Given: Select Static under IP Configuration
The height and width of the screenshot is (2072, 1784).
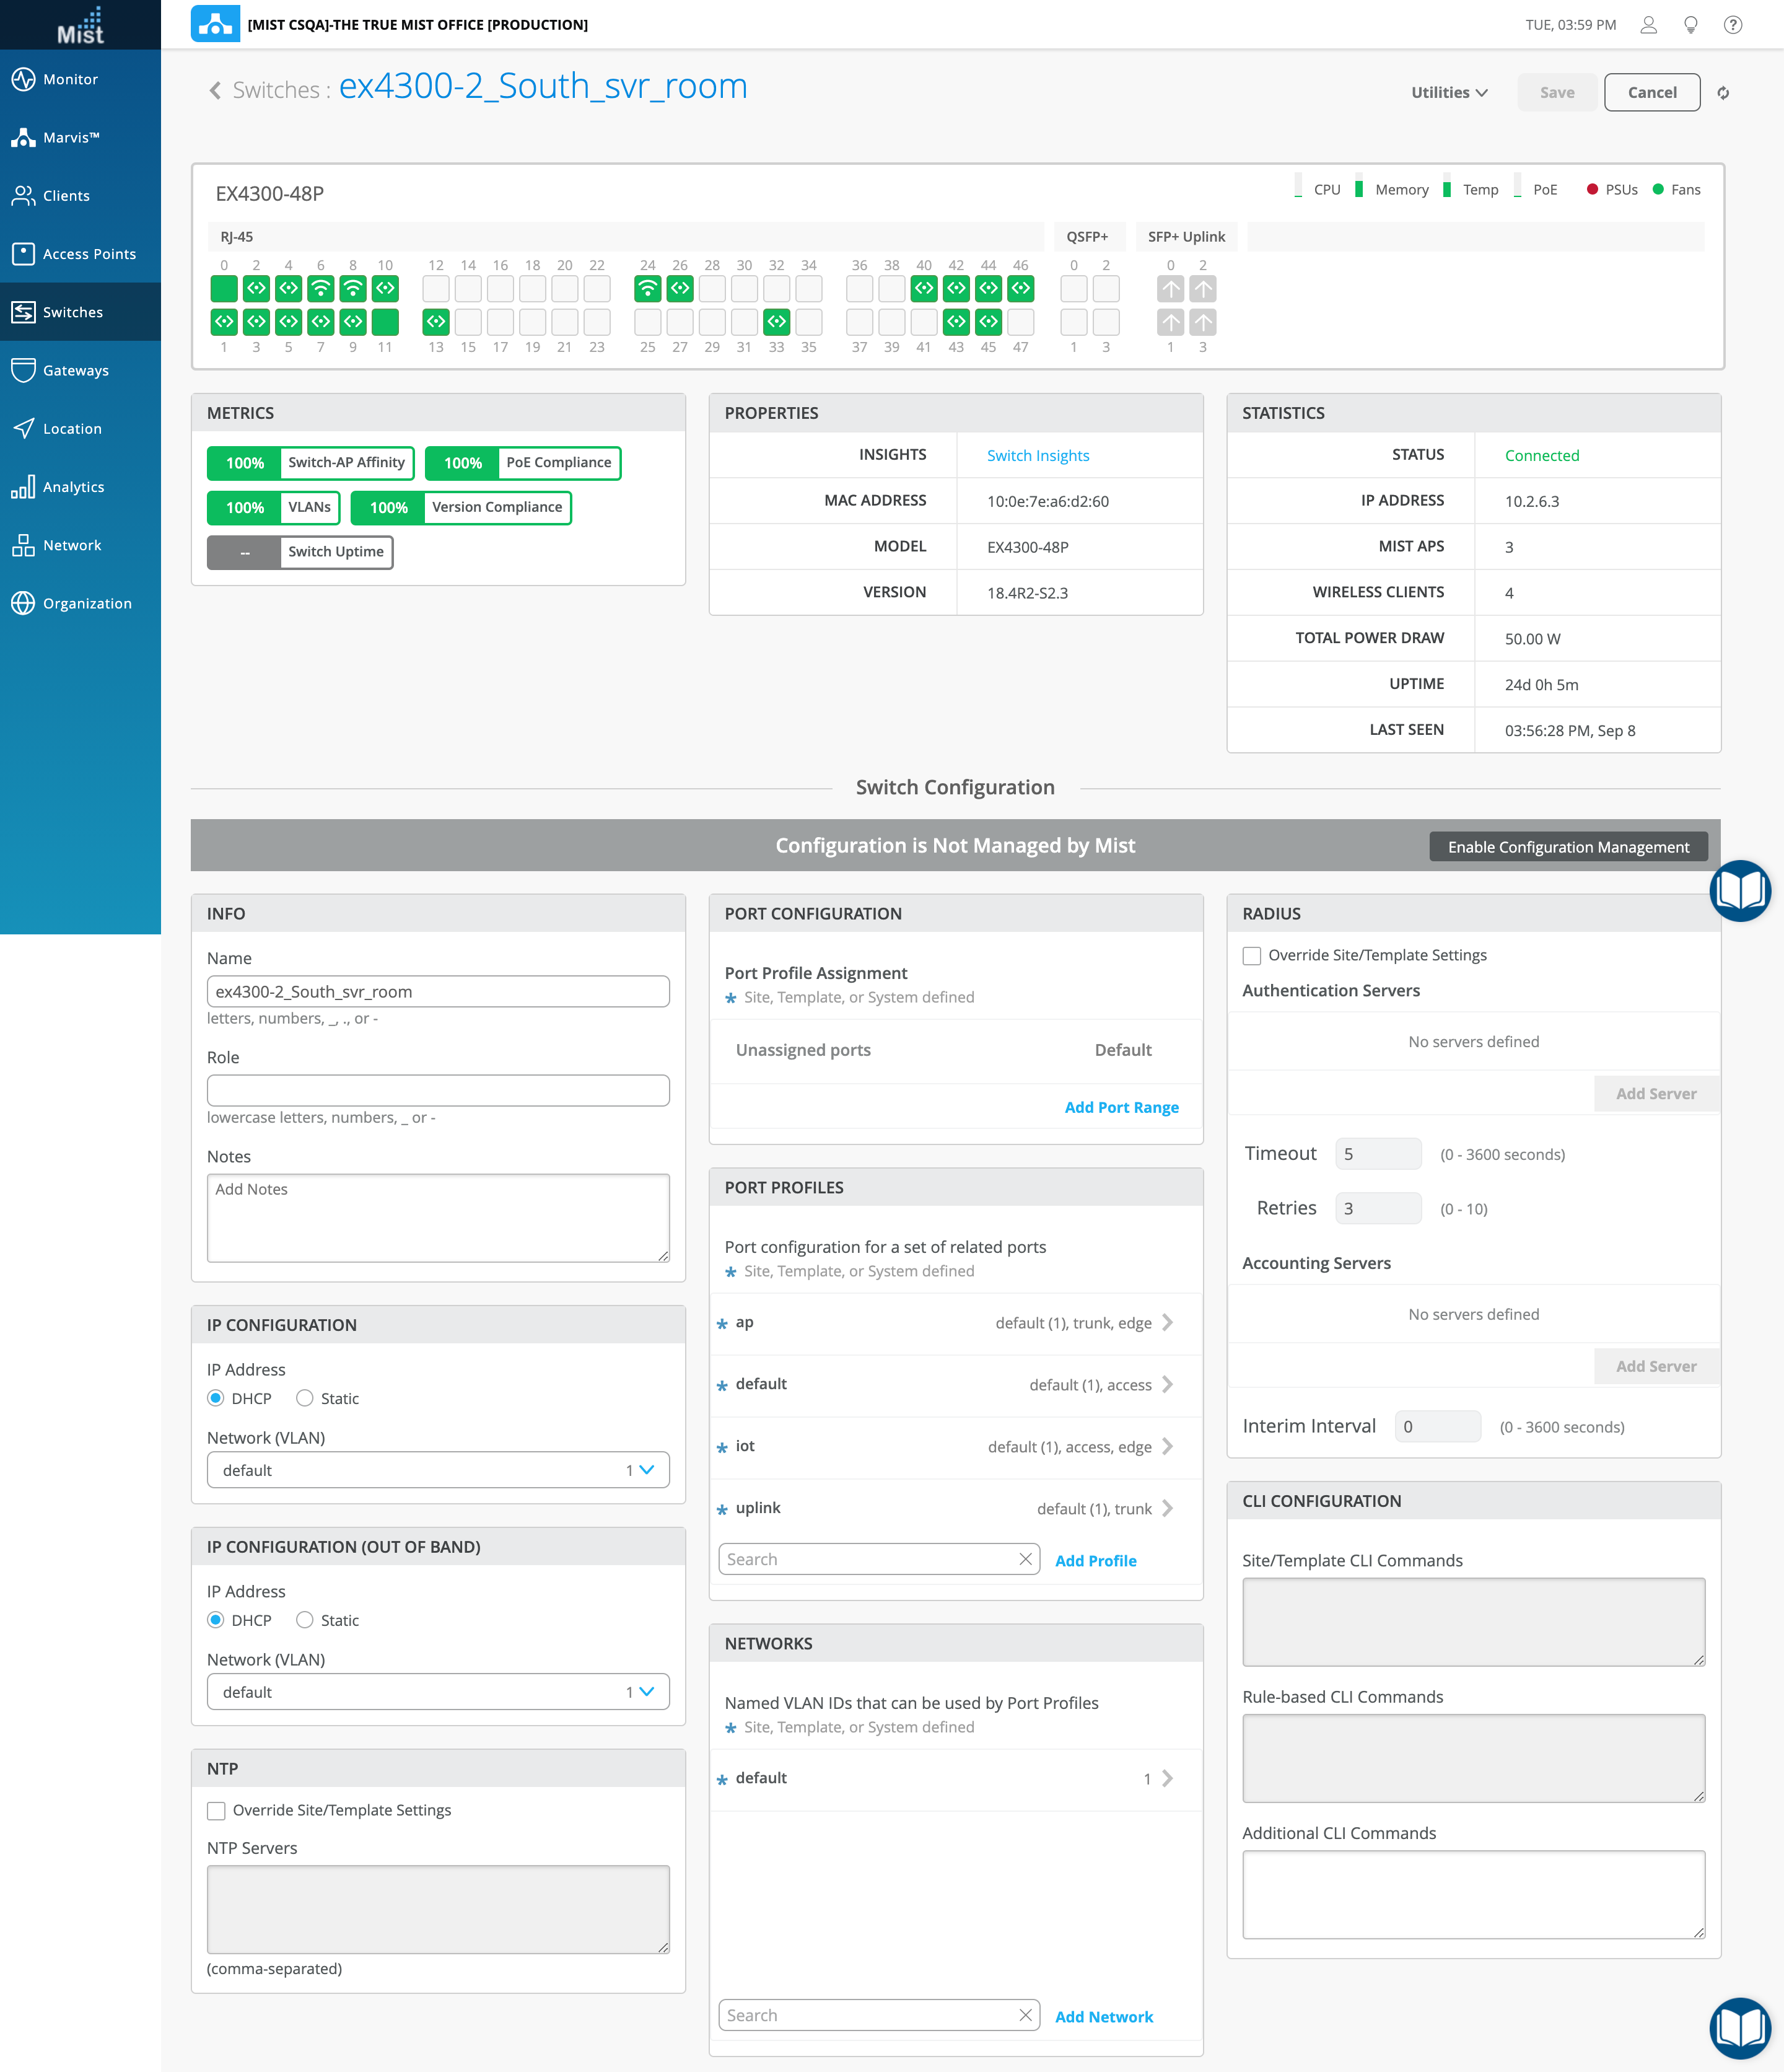Looking at the screenshot, I should pos(305,1398).
